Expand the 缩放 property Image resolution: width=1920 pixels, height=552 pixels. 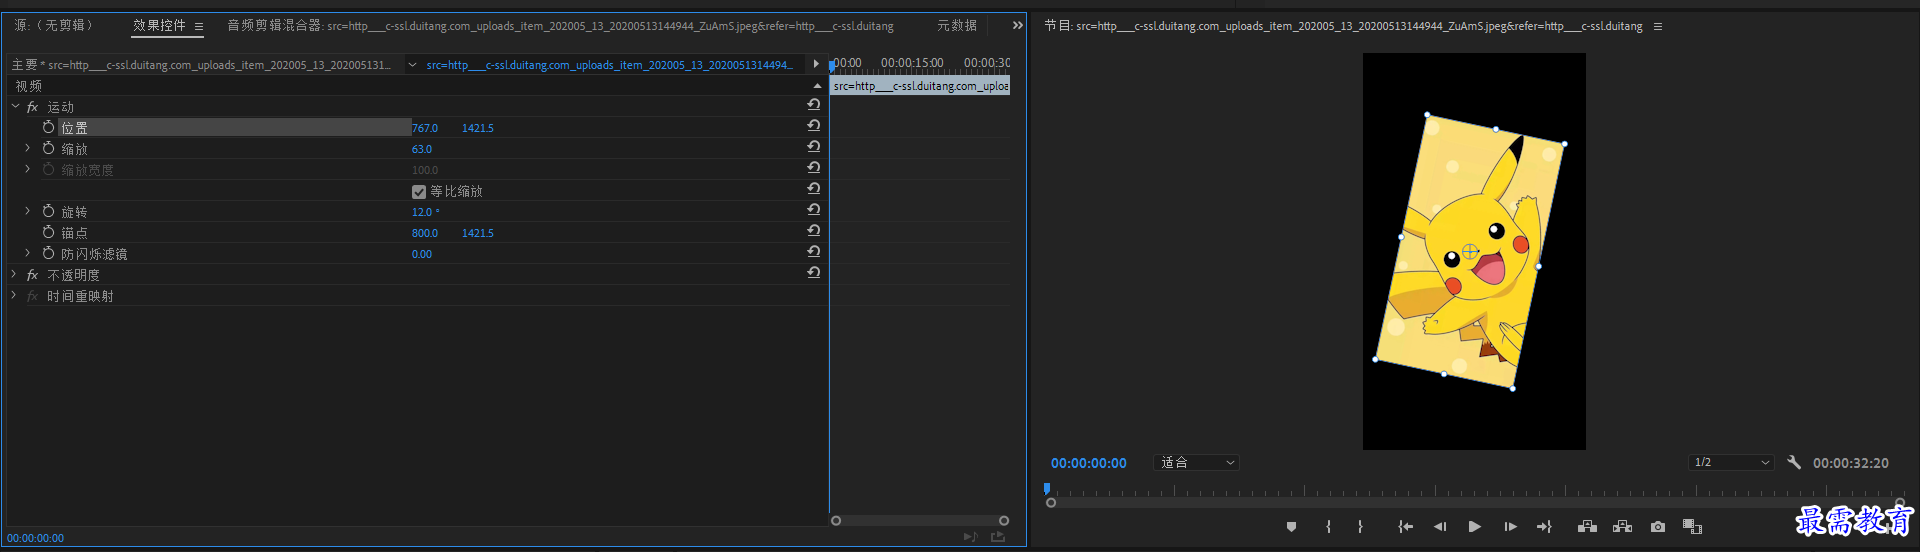pyautogui.click(x=28, y=148)
